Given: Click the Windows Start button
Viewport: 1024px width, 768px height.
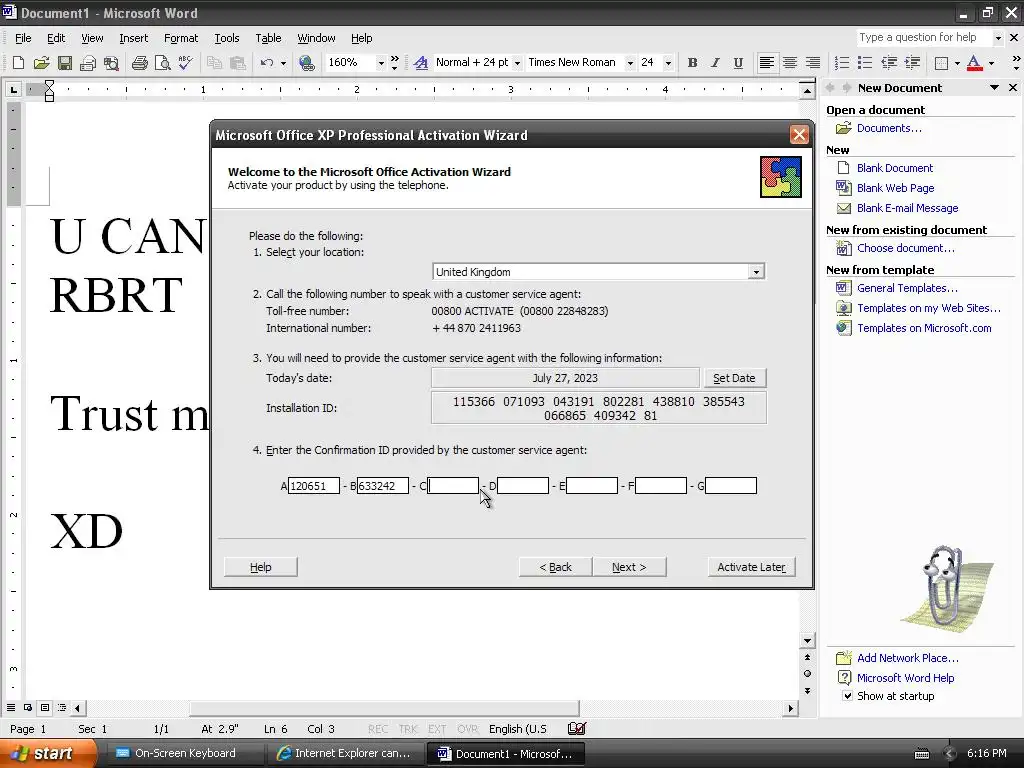Looking at the screenshot, I should 48,753.
